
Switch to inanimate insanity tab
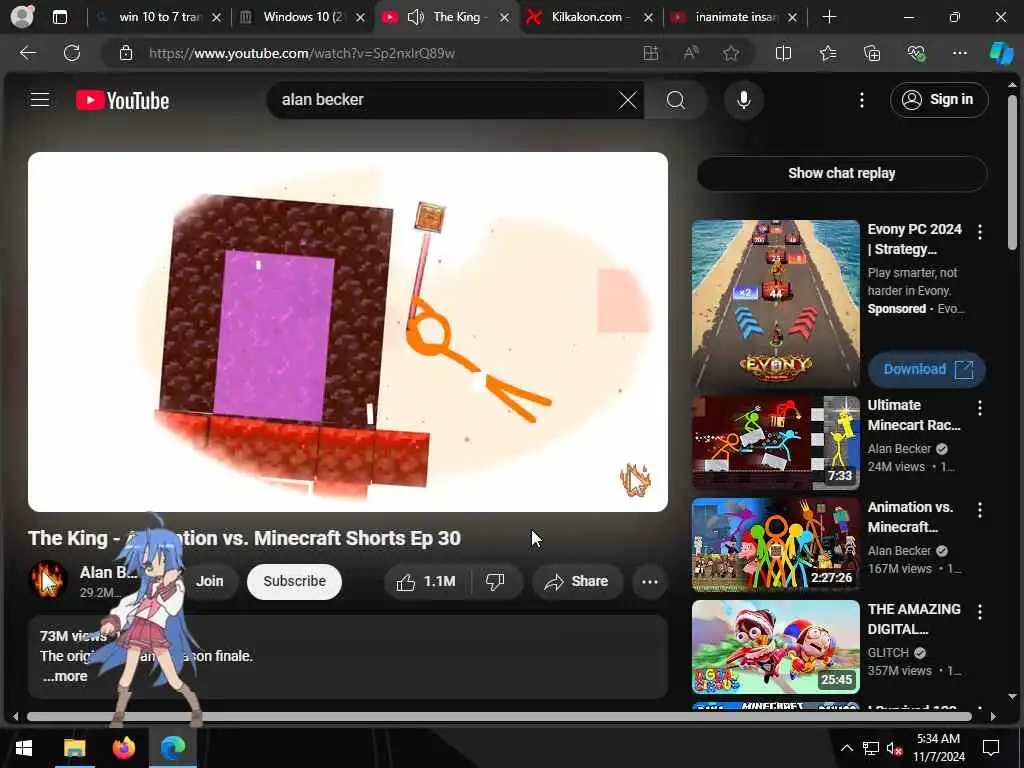(x=736, y=18)
